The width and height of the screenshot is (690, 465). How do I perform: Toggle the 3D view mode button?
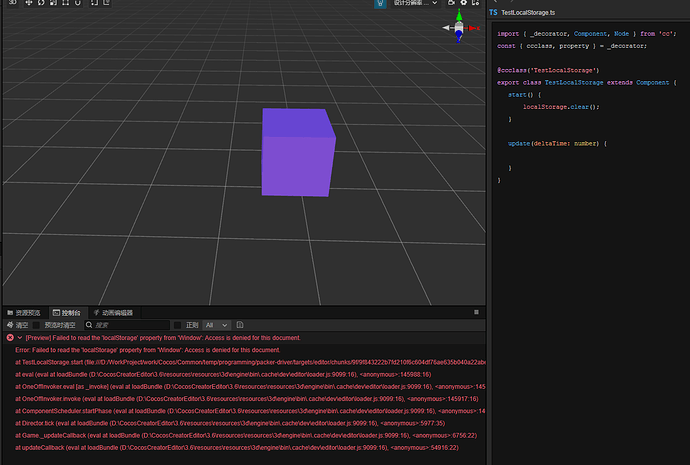point(12,3)
